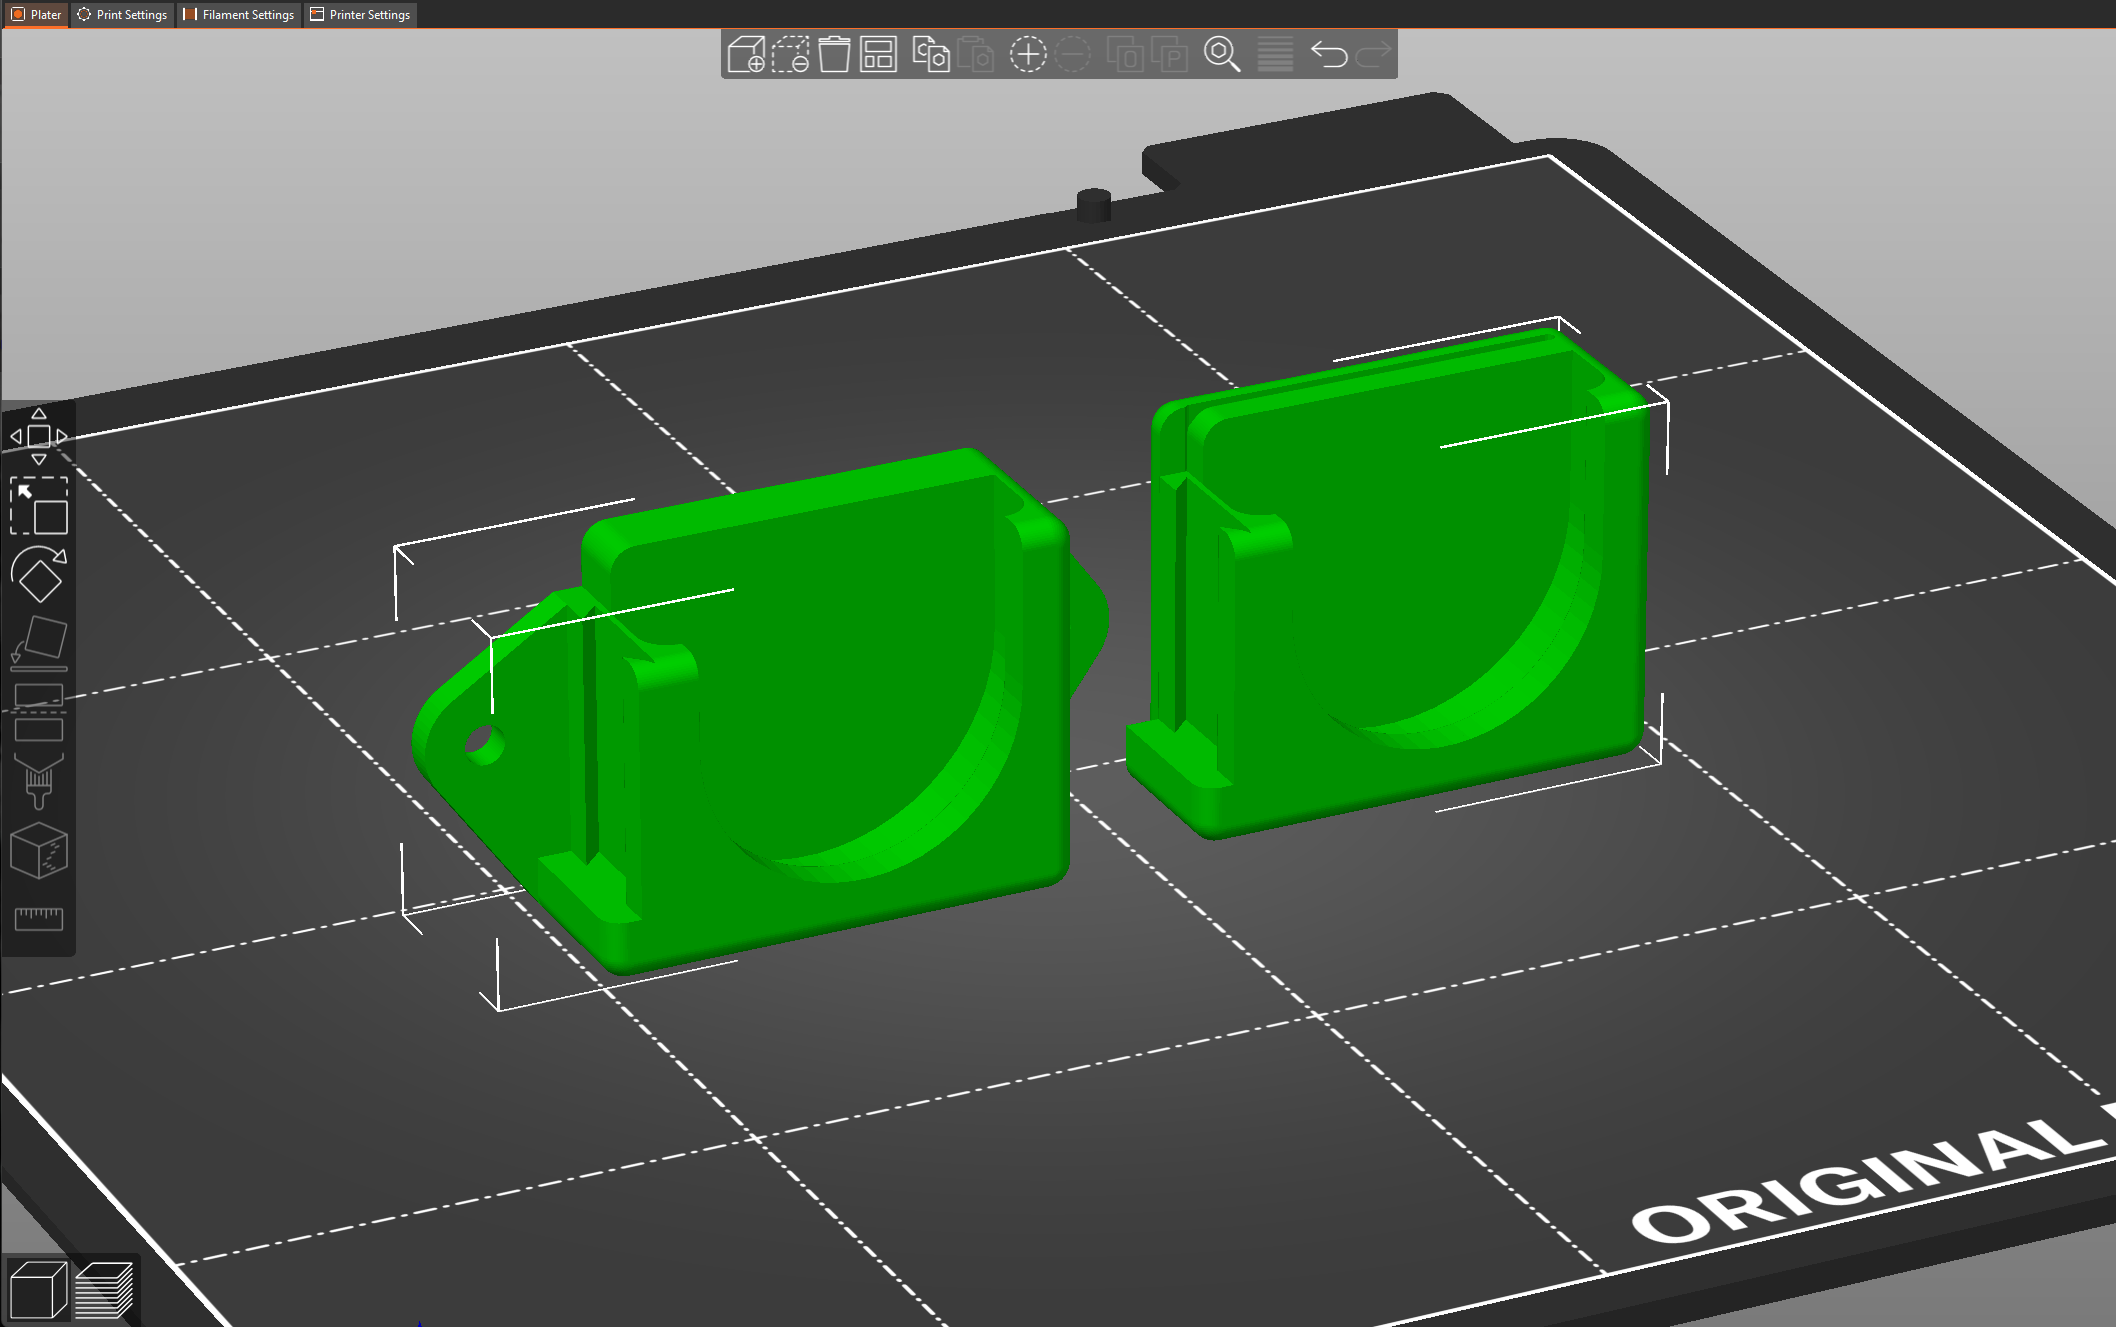
Task: Click the Add model icon in the top toolbar
Action: coord(746,54)
